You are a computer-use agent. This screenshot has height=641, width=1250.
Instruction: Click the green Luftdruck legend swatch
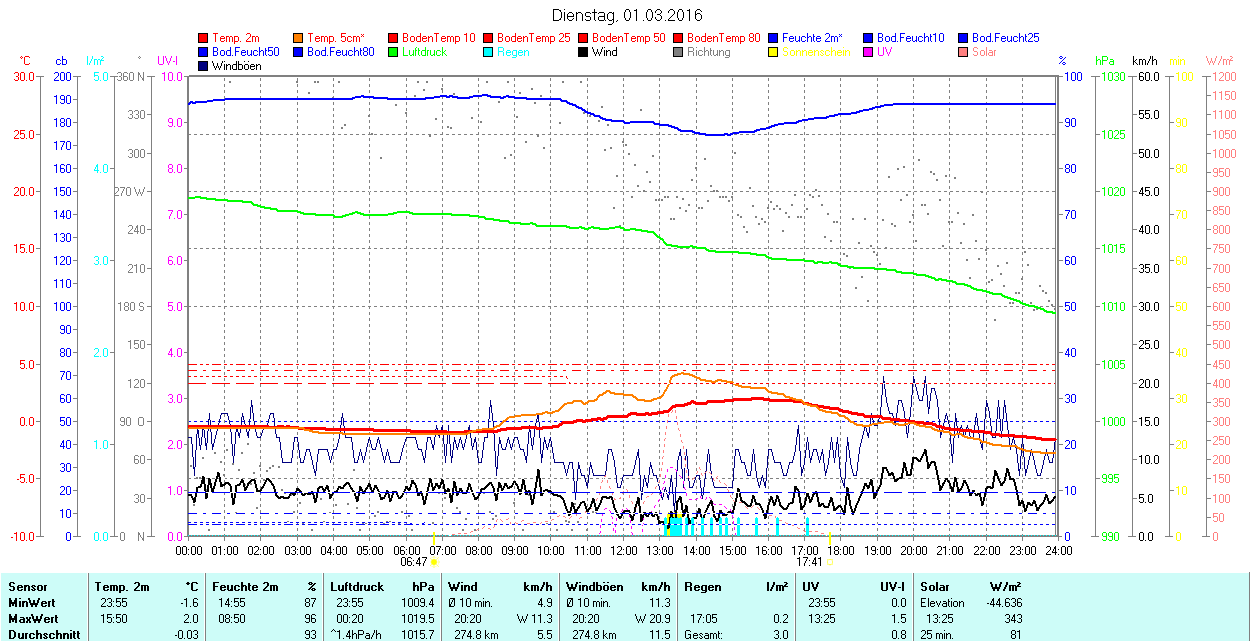393,52
